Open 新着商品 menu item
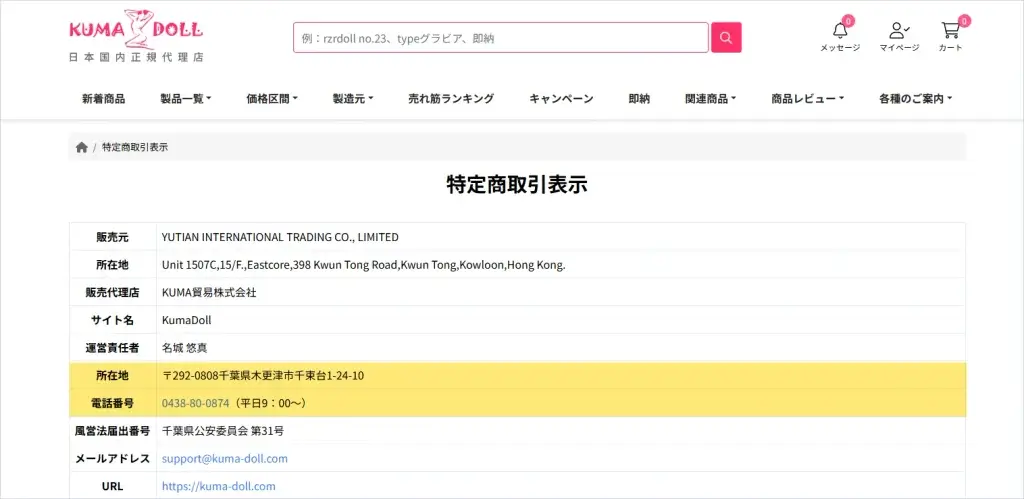Image resolution: width=1024 pixels, height=499 pixels. click(103, 99)
